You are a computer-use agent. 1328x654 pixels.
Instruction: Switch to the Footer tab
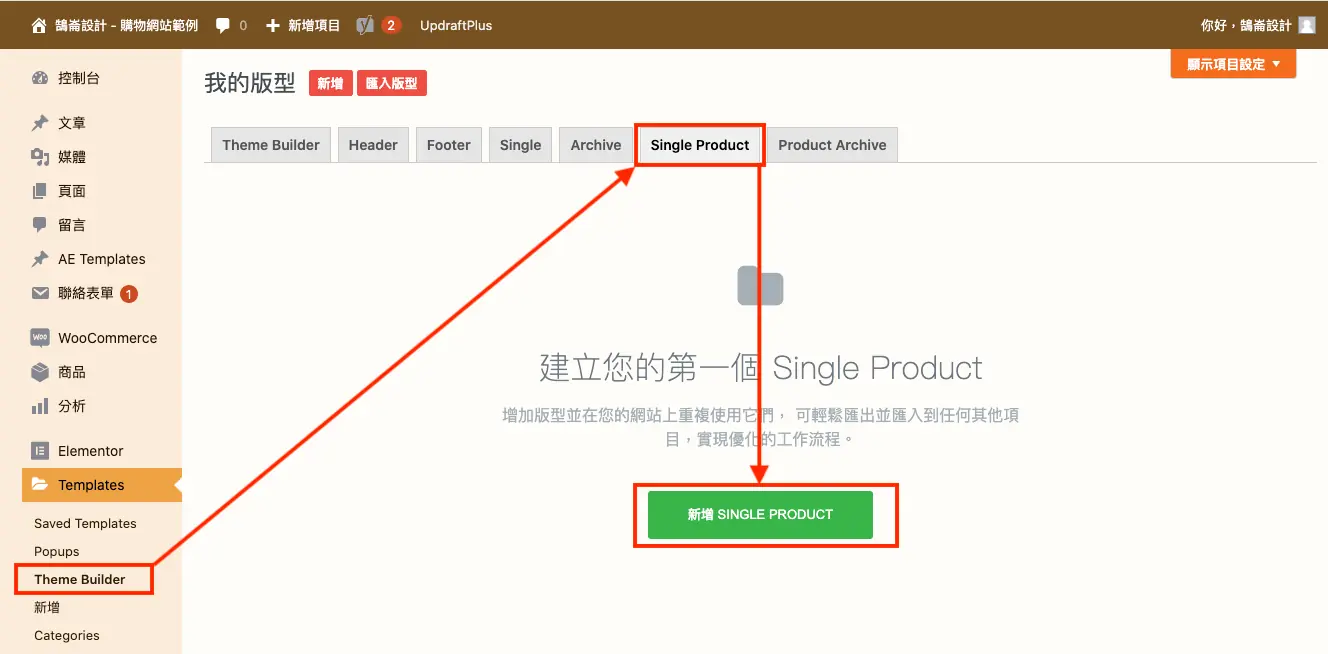point(448,145)
